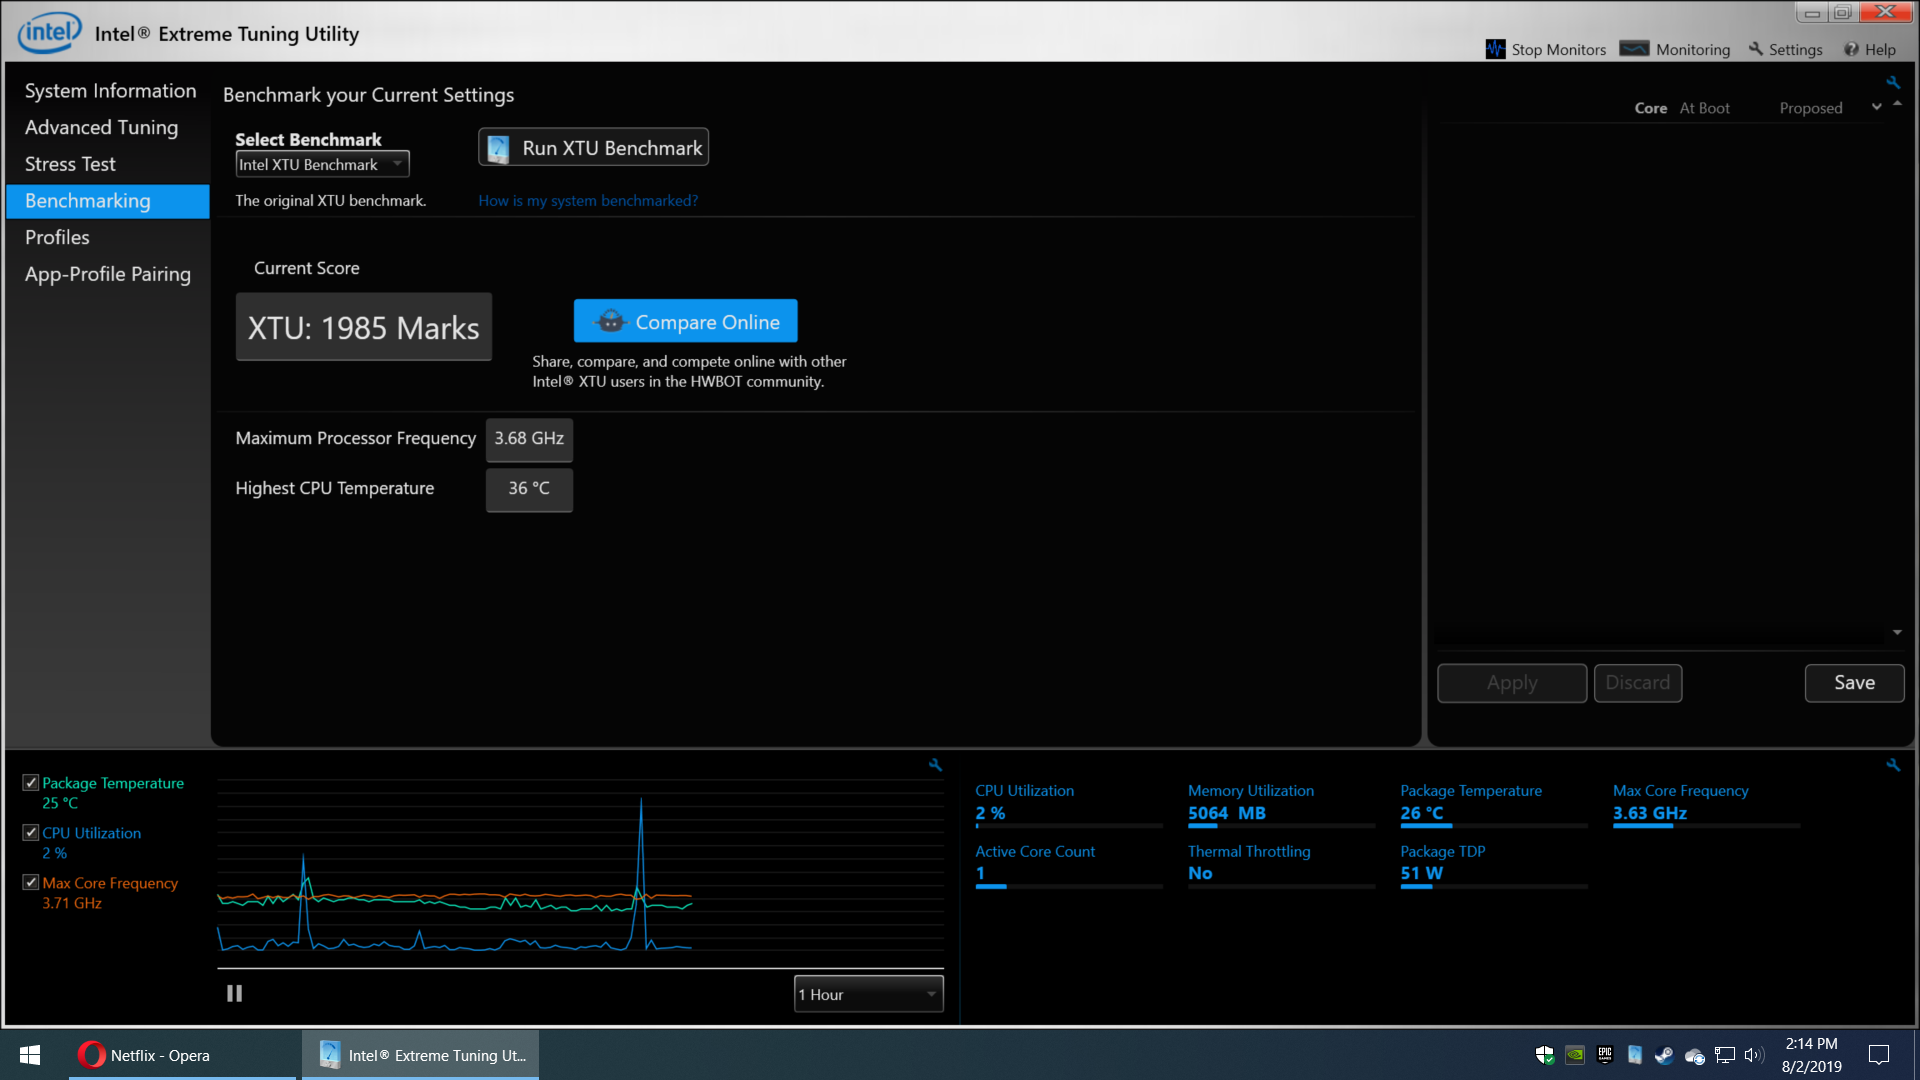Click the 3.68 GHz maximum frequency value

tap(529, 439)
